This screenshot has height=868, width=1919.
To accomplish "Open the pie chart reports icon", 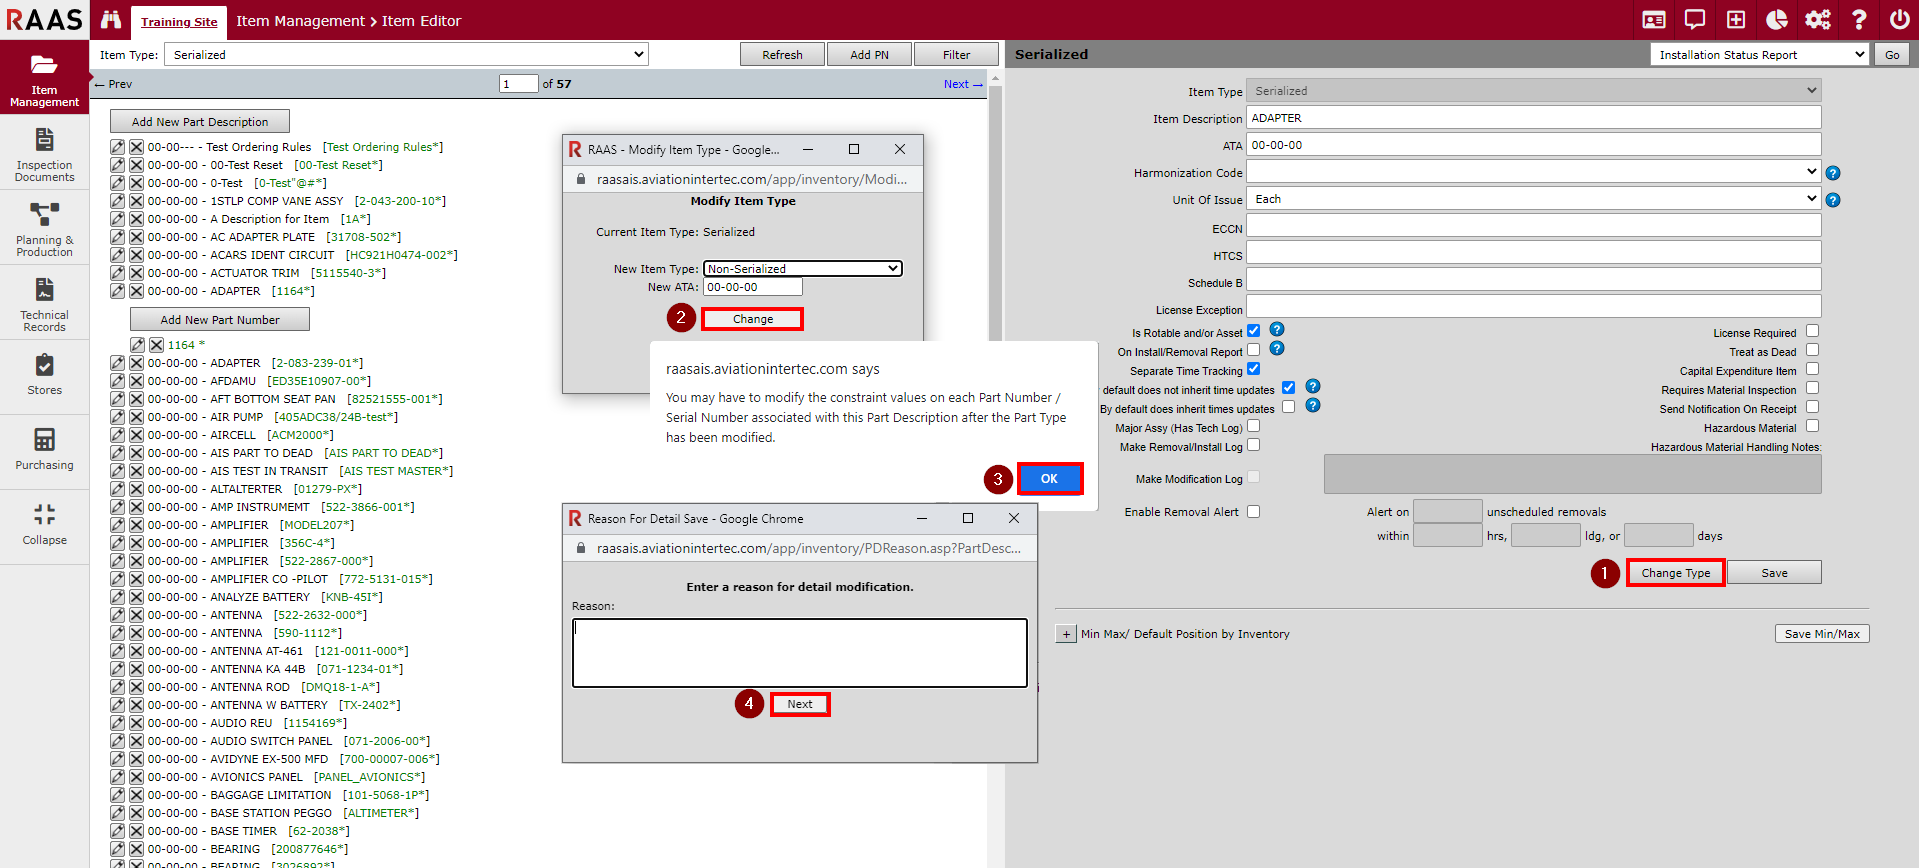I will point(1777,20).
